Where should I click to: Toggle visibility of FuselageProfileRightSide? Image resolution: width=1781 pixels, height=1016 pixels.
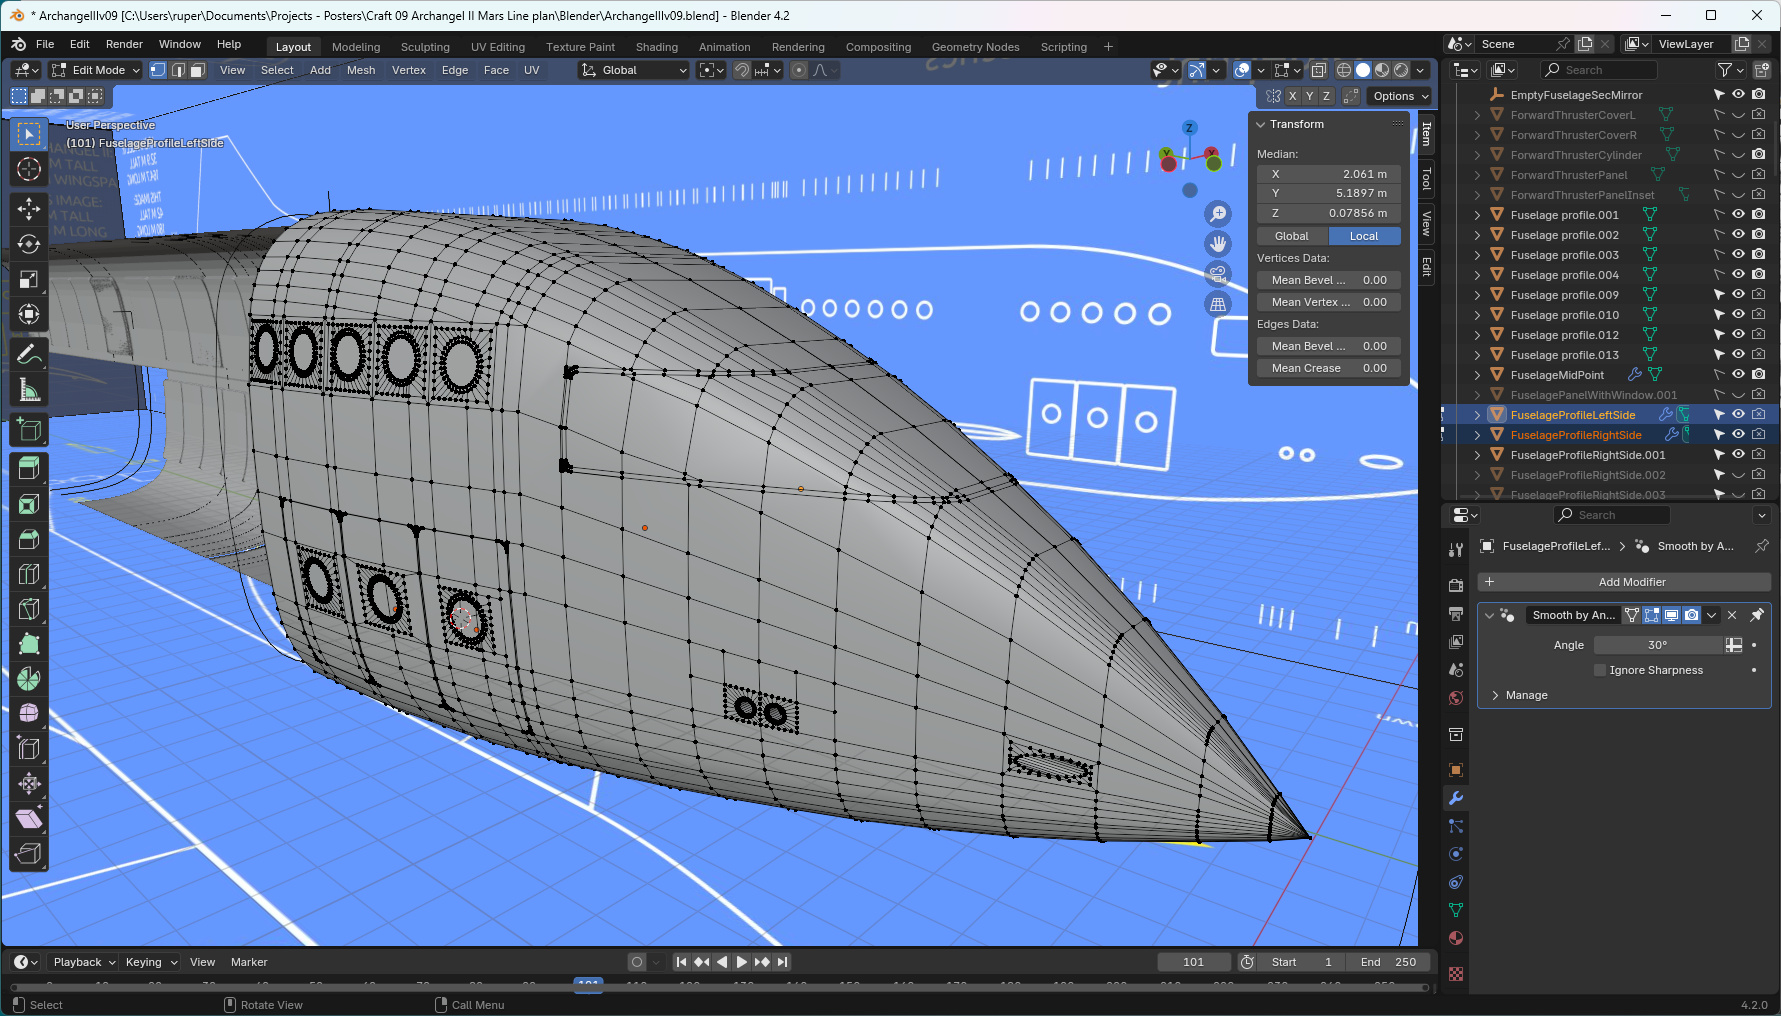(1738, 434)
